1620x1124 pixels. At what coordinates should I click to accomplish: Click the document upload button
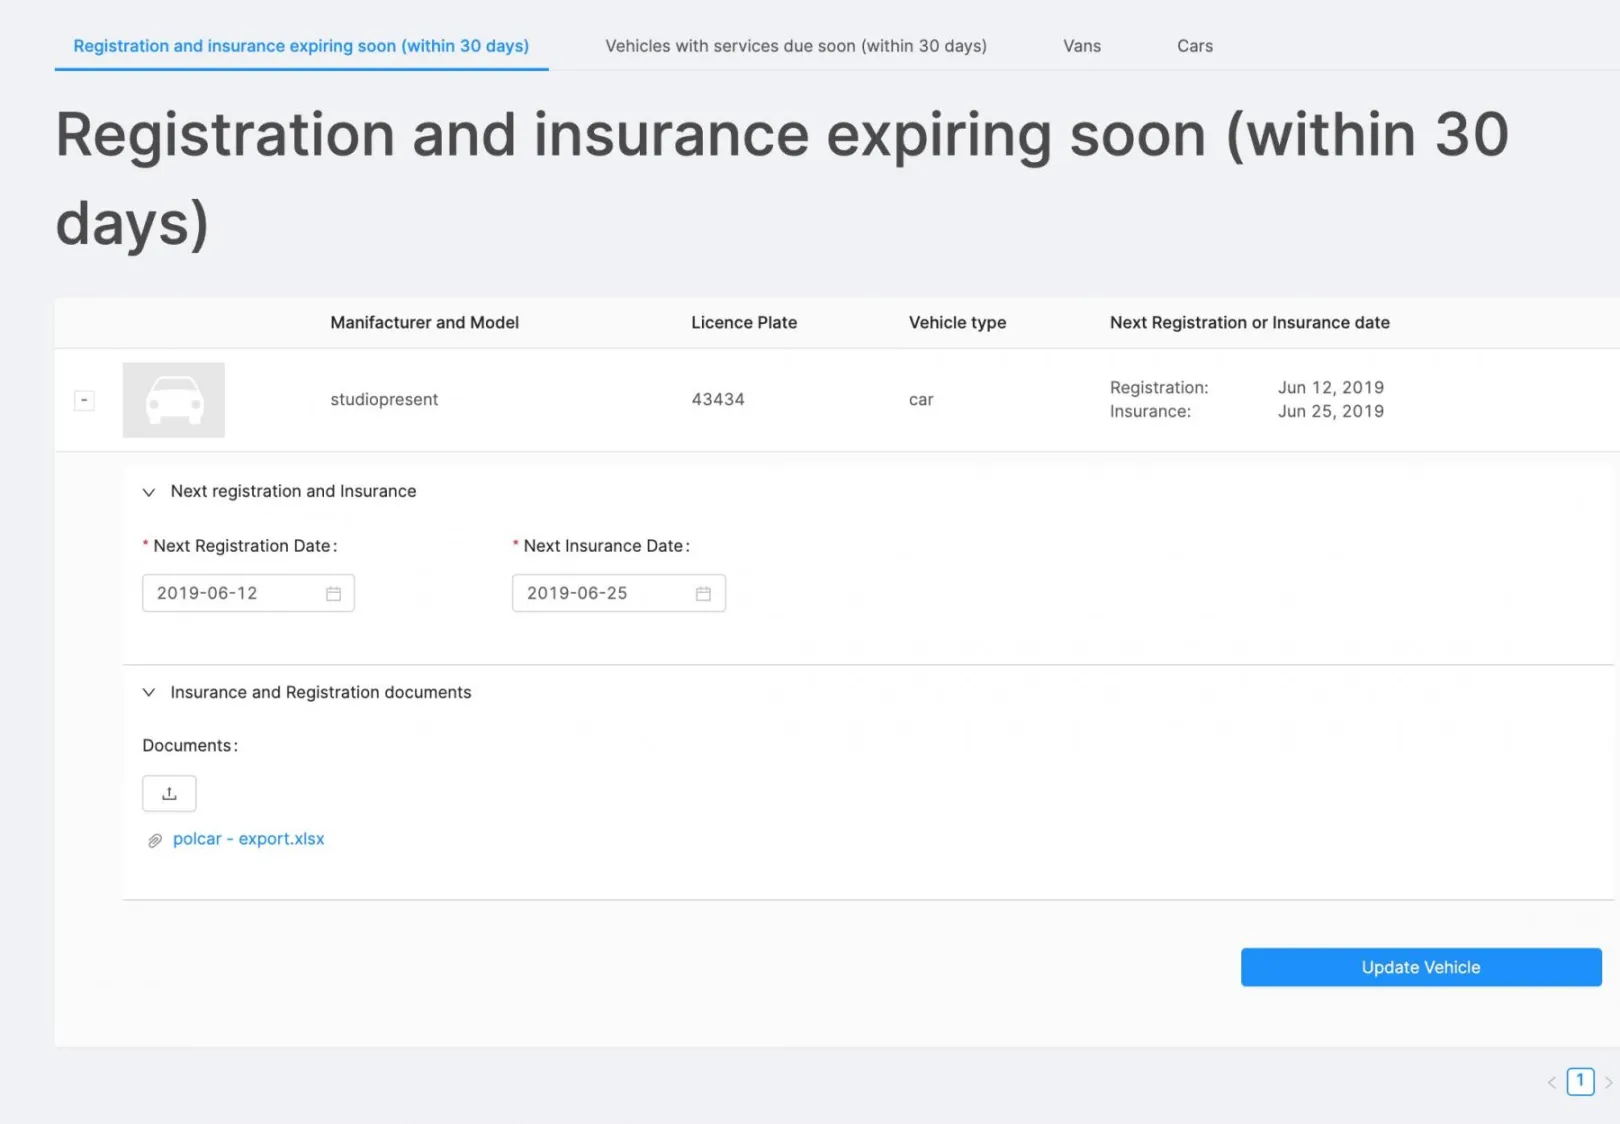[x=169, y=793]
